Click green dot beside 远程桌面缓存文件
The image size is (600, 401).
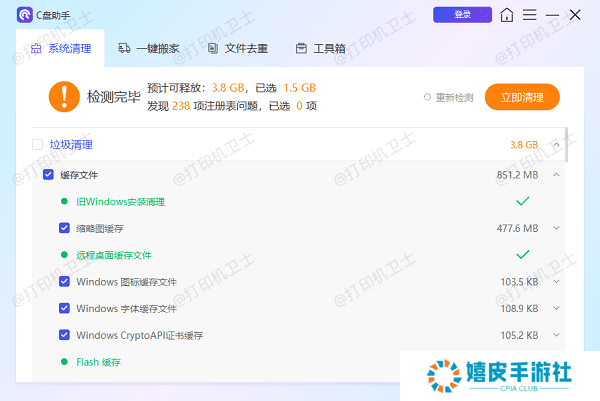point(64,255)
